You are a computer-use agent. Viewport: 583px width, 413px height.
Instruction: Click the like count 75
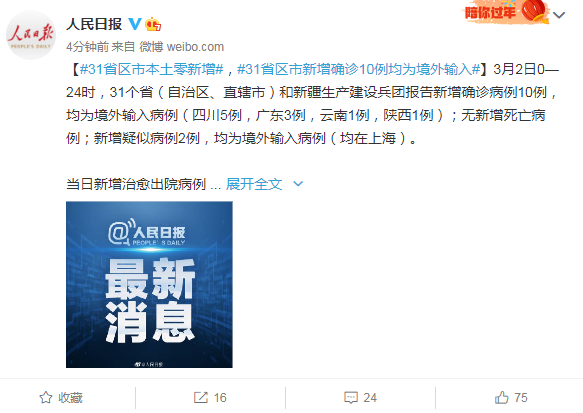[x=521, y=398]
